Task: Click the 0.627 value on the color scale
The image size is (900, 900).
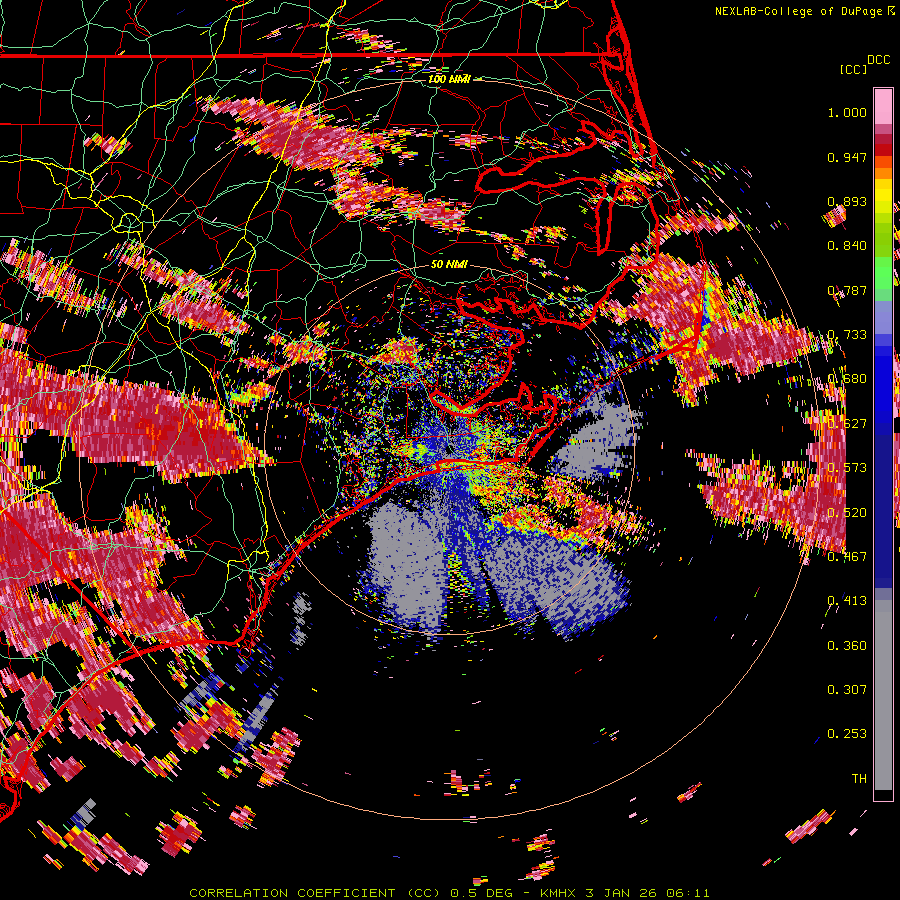Action: (847, 424)
